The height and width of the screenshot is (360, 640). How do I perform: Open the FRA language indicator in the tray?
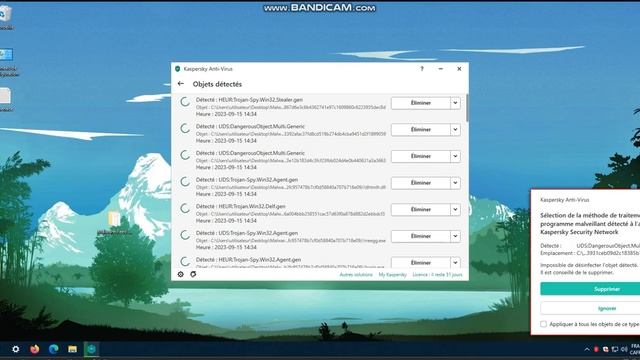(635, 347)
